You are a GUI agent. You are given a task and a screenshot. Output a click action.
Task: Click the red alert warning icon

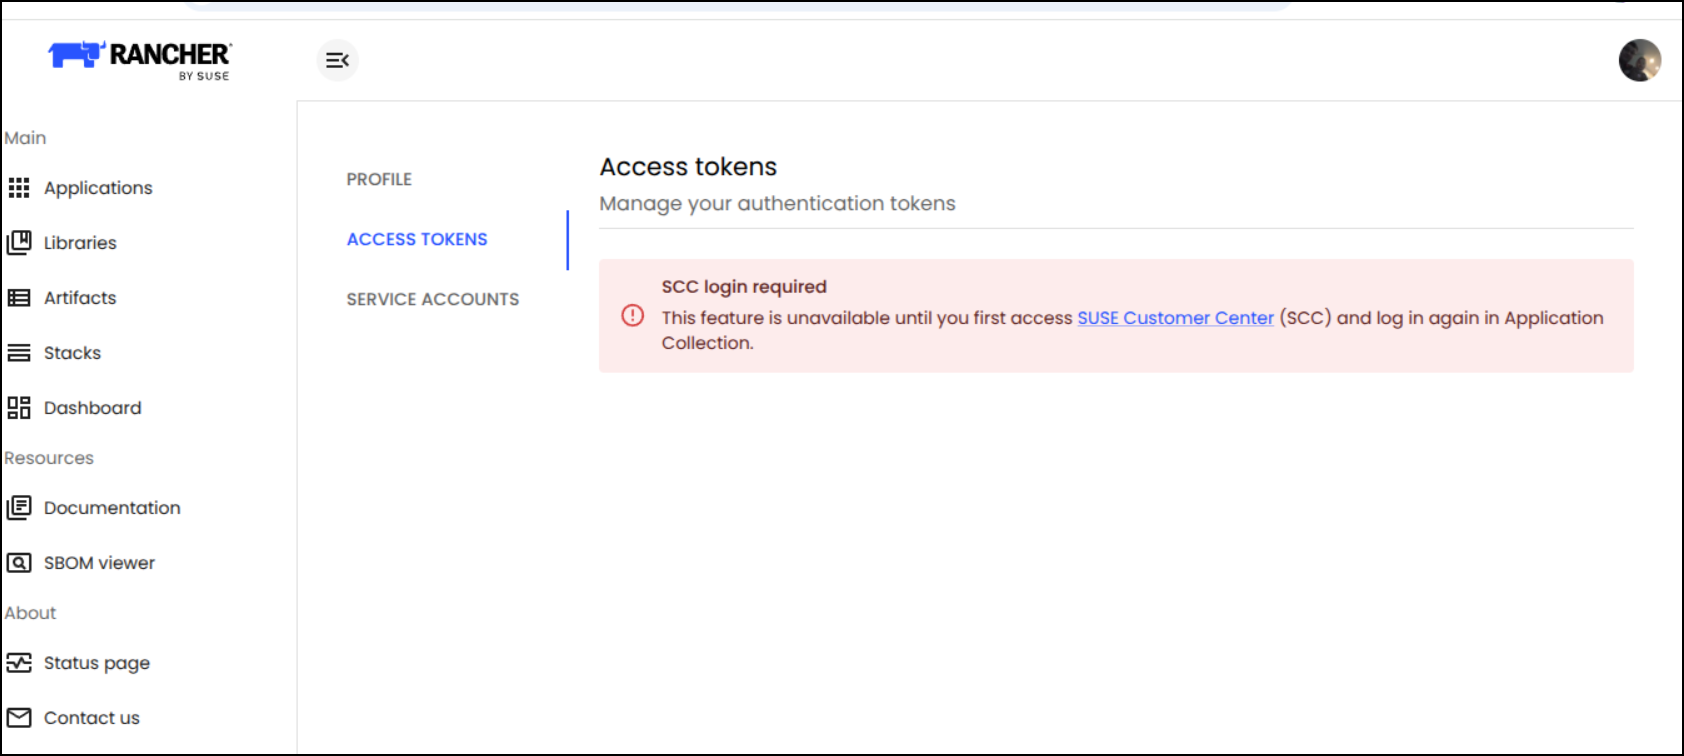click(633, 316)
